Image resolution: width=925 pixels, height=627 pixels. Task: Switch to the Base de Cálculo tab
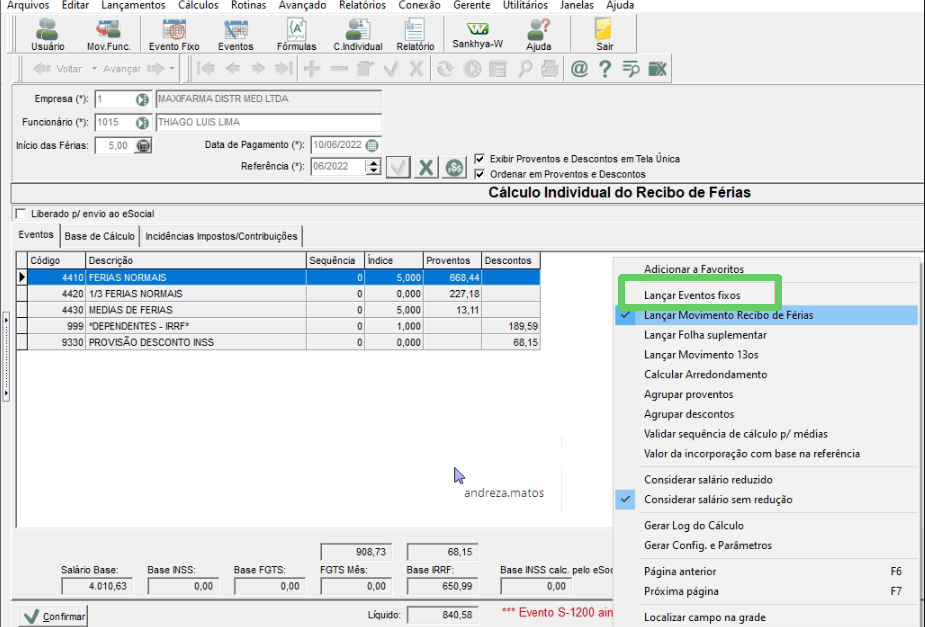[100, 236]
